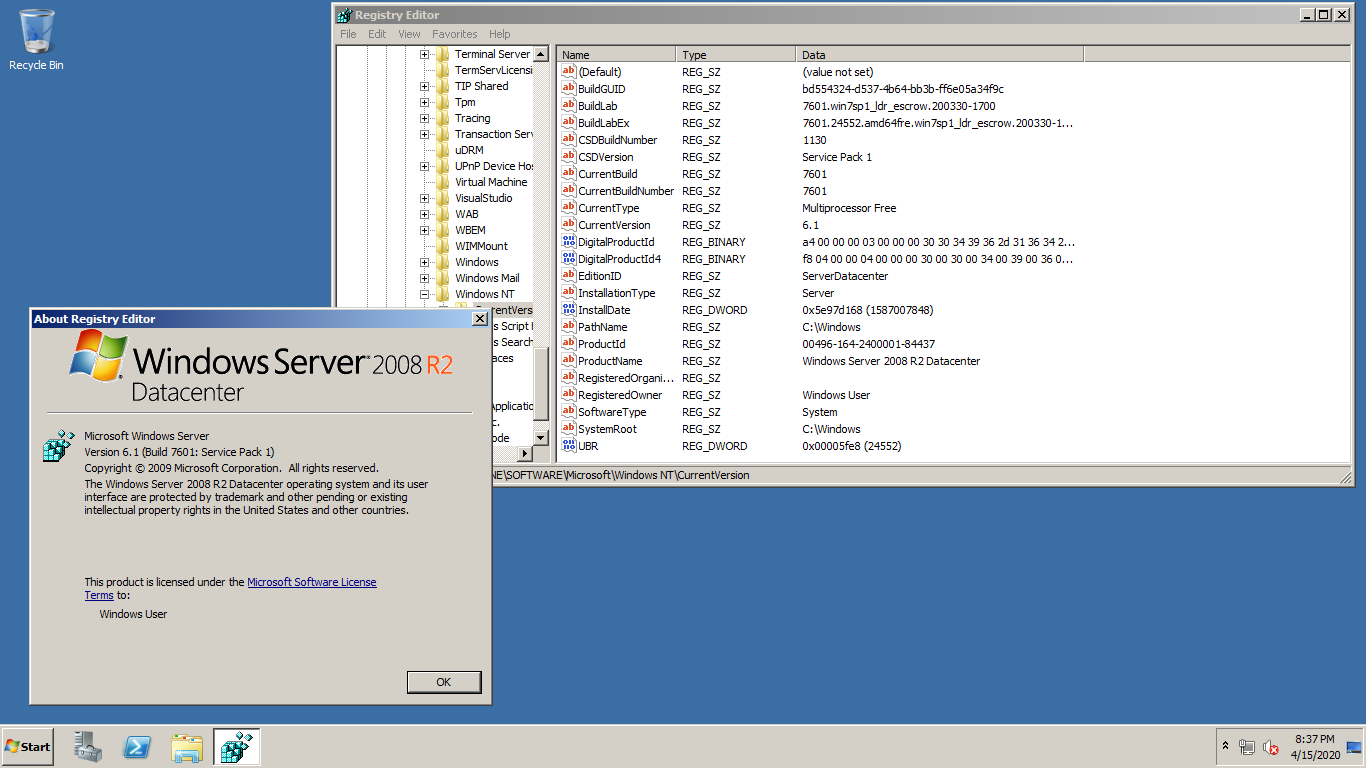The image size is (1366, 768).
Task: Click the (Default) value icon
Action: 569,72
